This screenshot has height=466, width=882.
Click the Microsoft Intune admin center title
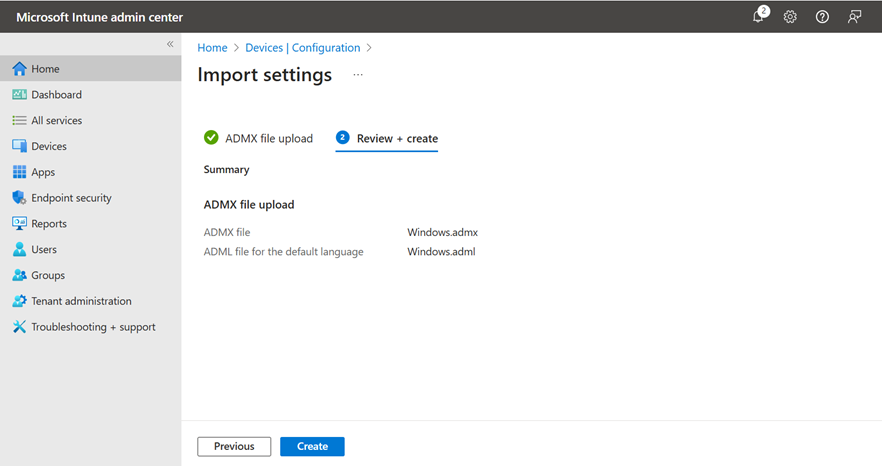[99, 17]
